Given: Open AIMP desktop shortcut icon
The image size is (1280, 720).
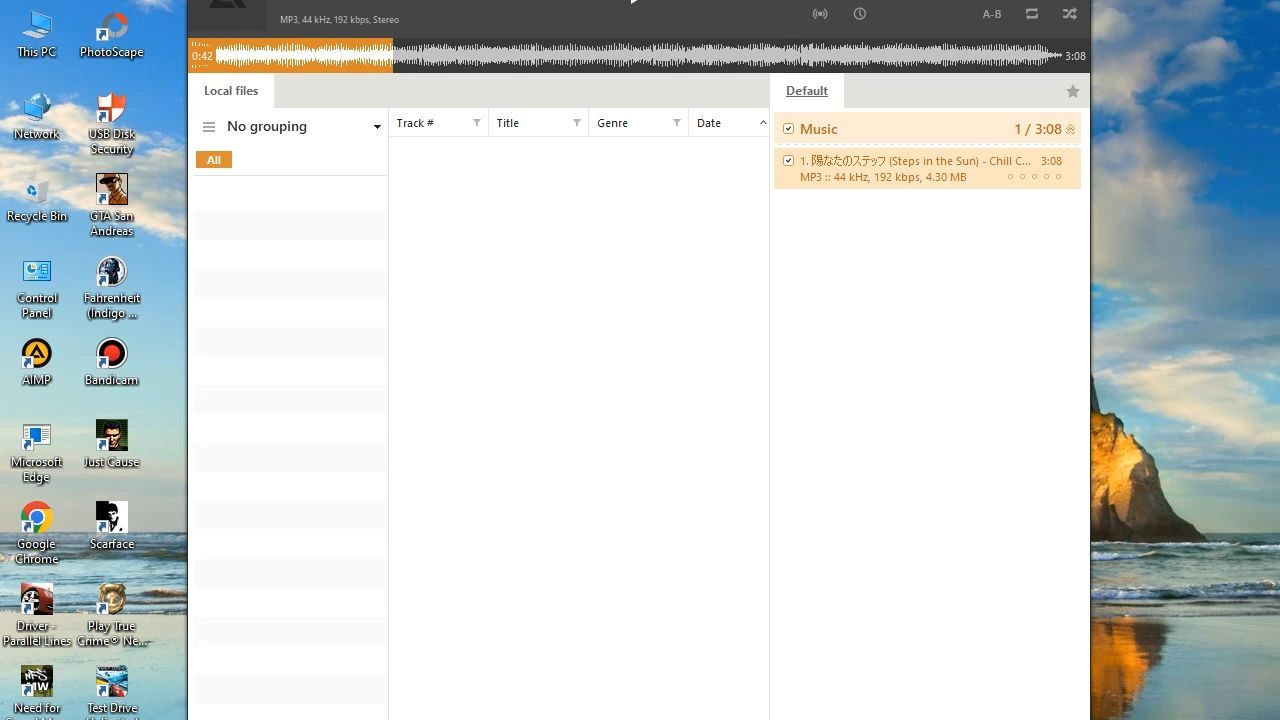Looking at the screenshot, I should 37,355.
